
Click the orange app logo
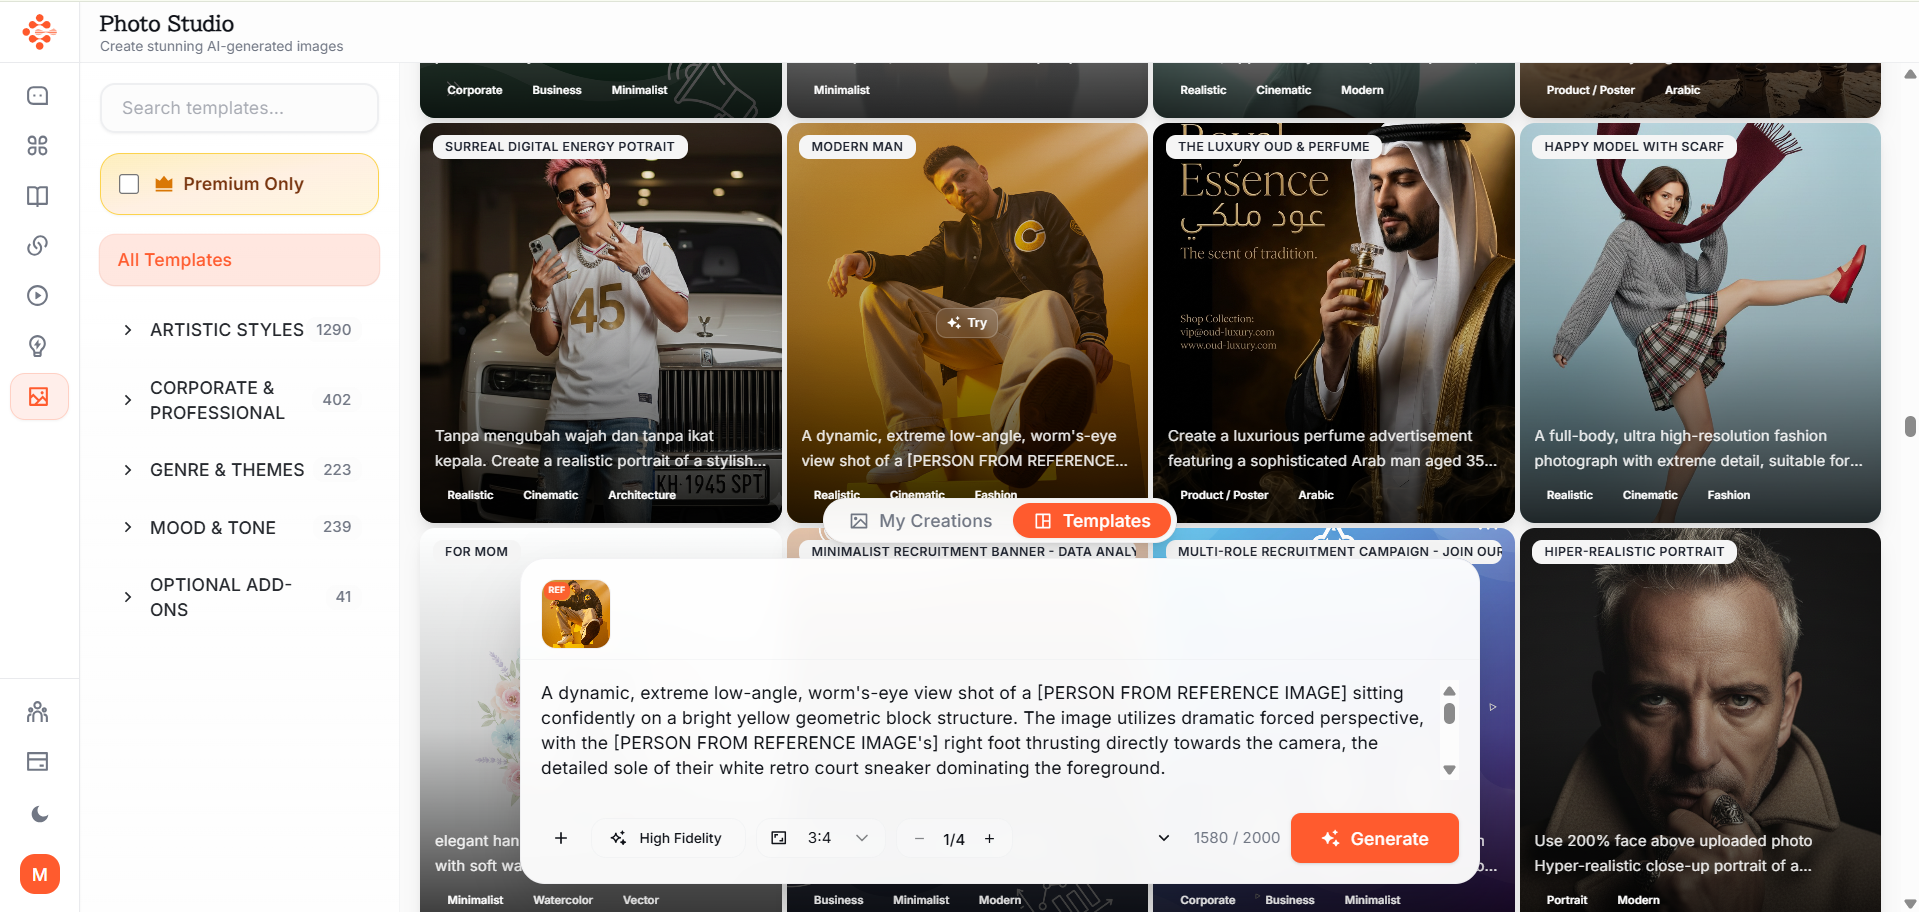coord(39,31)
